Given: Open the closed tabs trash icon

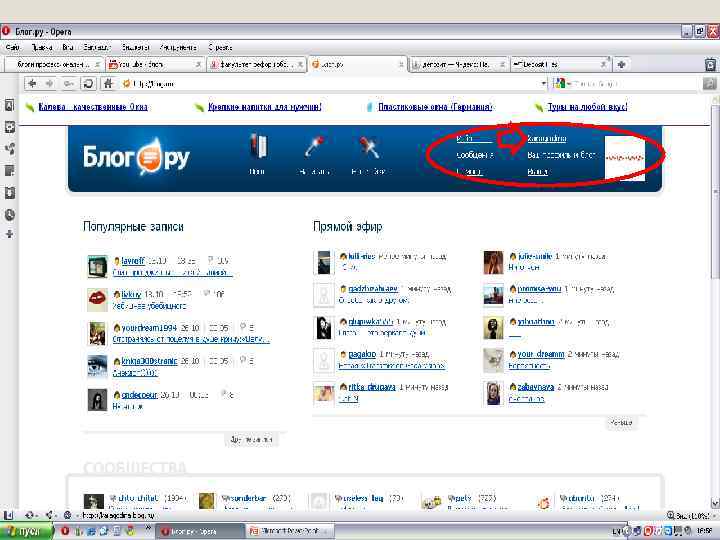Looking at the screenshot, I should tap(710, 64).
